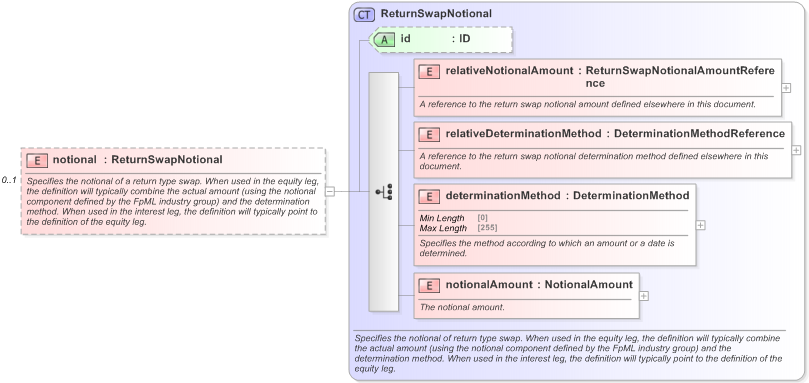Click the E icon of determinationMethod

click(x=429, y=196)
